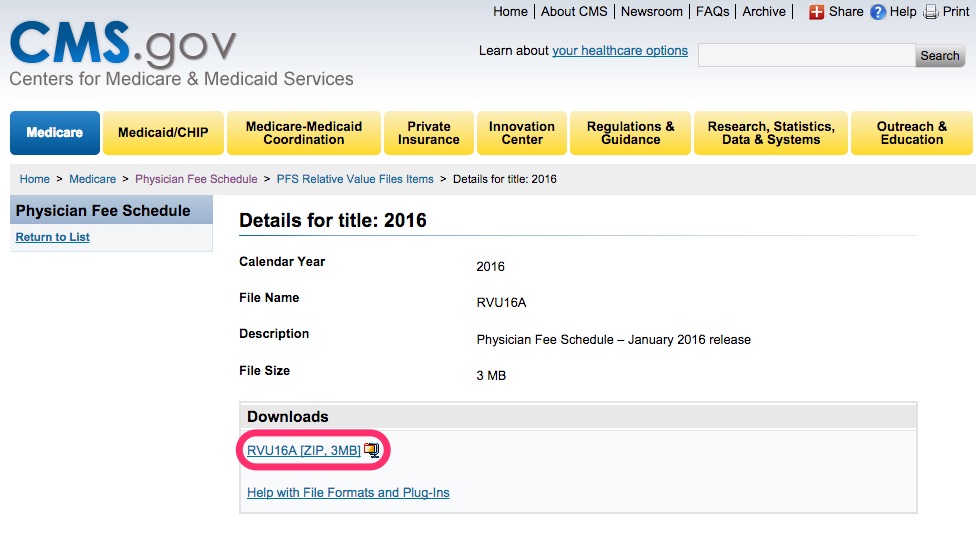Click the File Size value 3 MB
This screenshot has height=534, width=976.
coord(491,376)
